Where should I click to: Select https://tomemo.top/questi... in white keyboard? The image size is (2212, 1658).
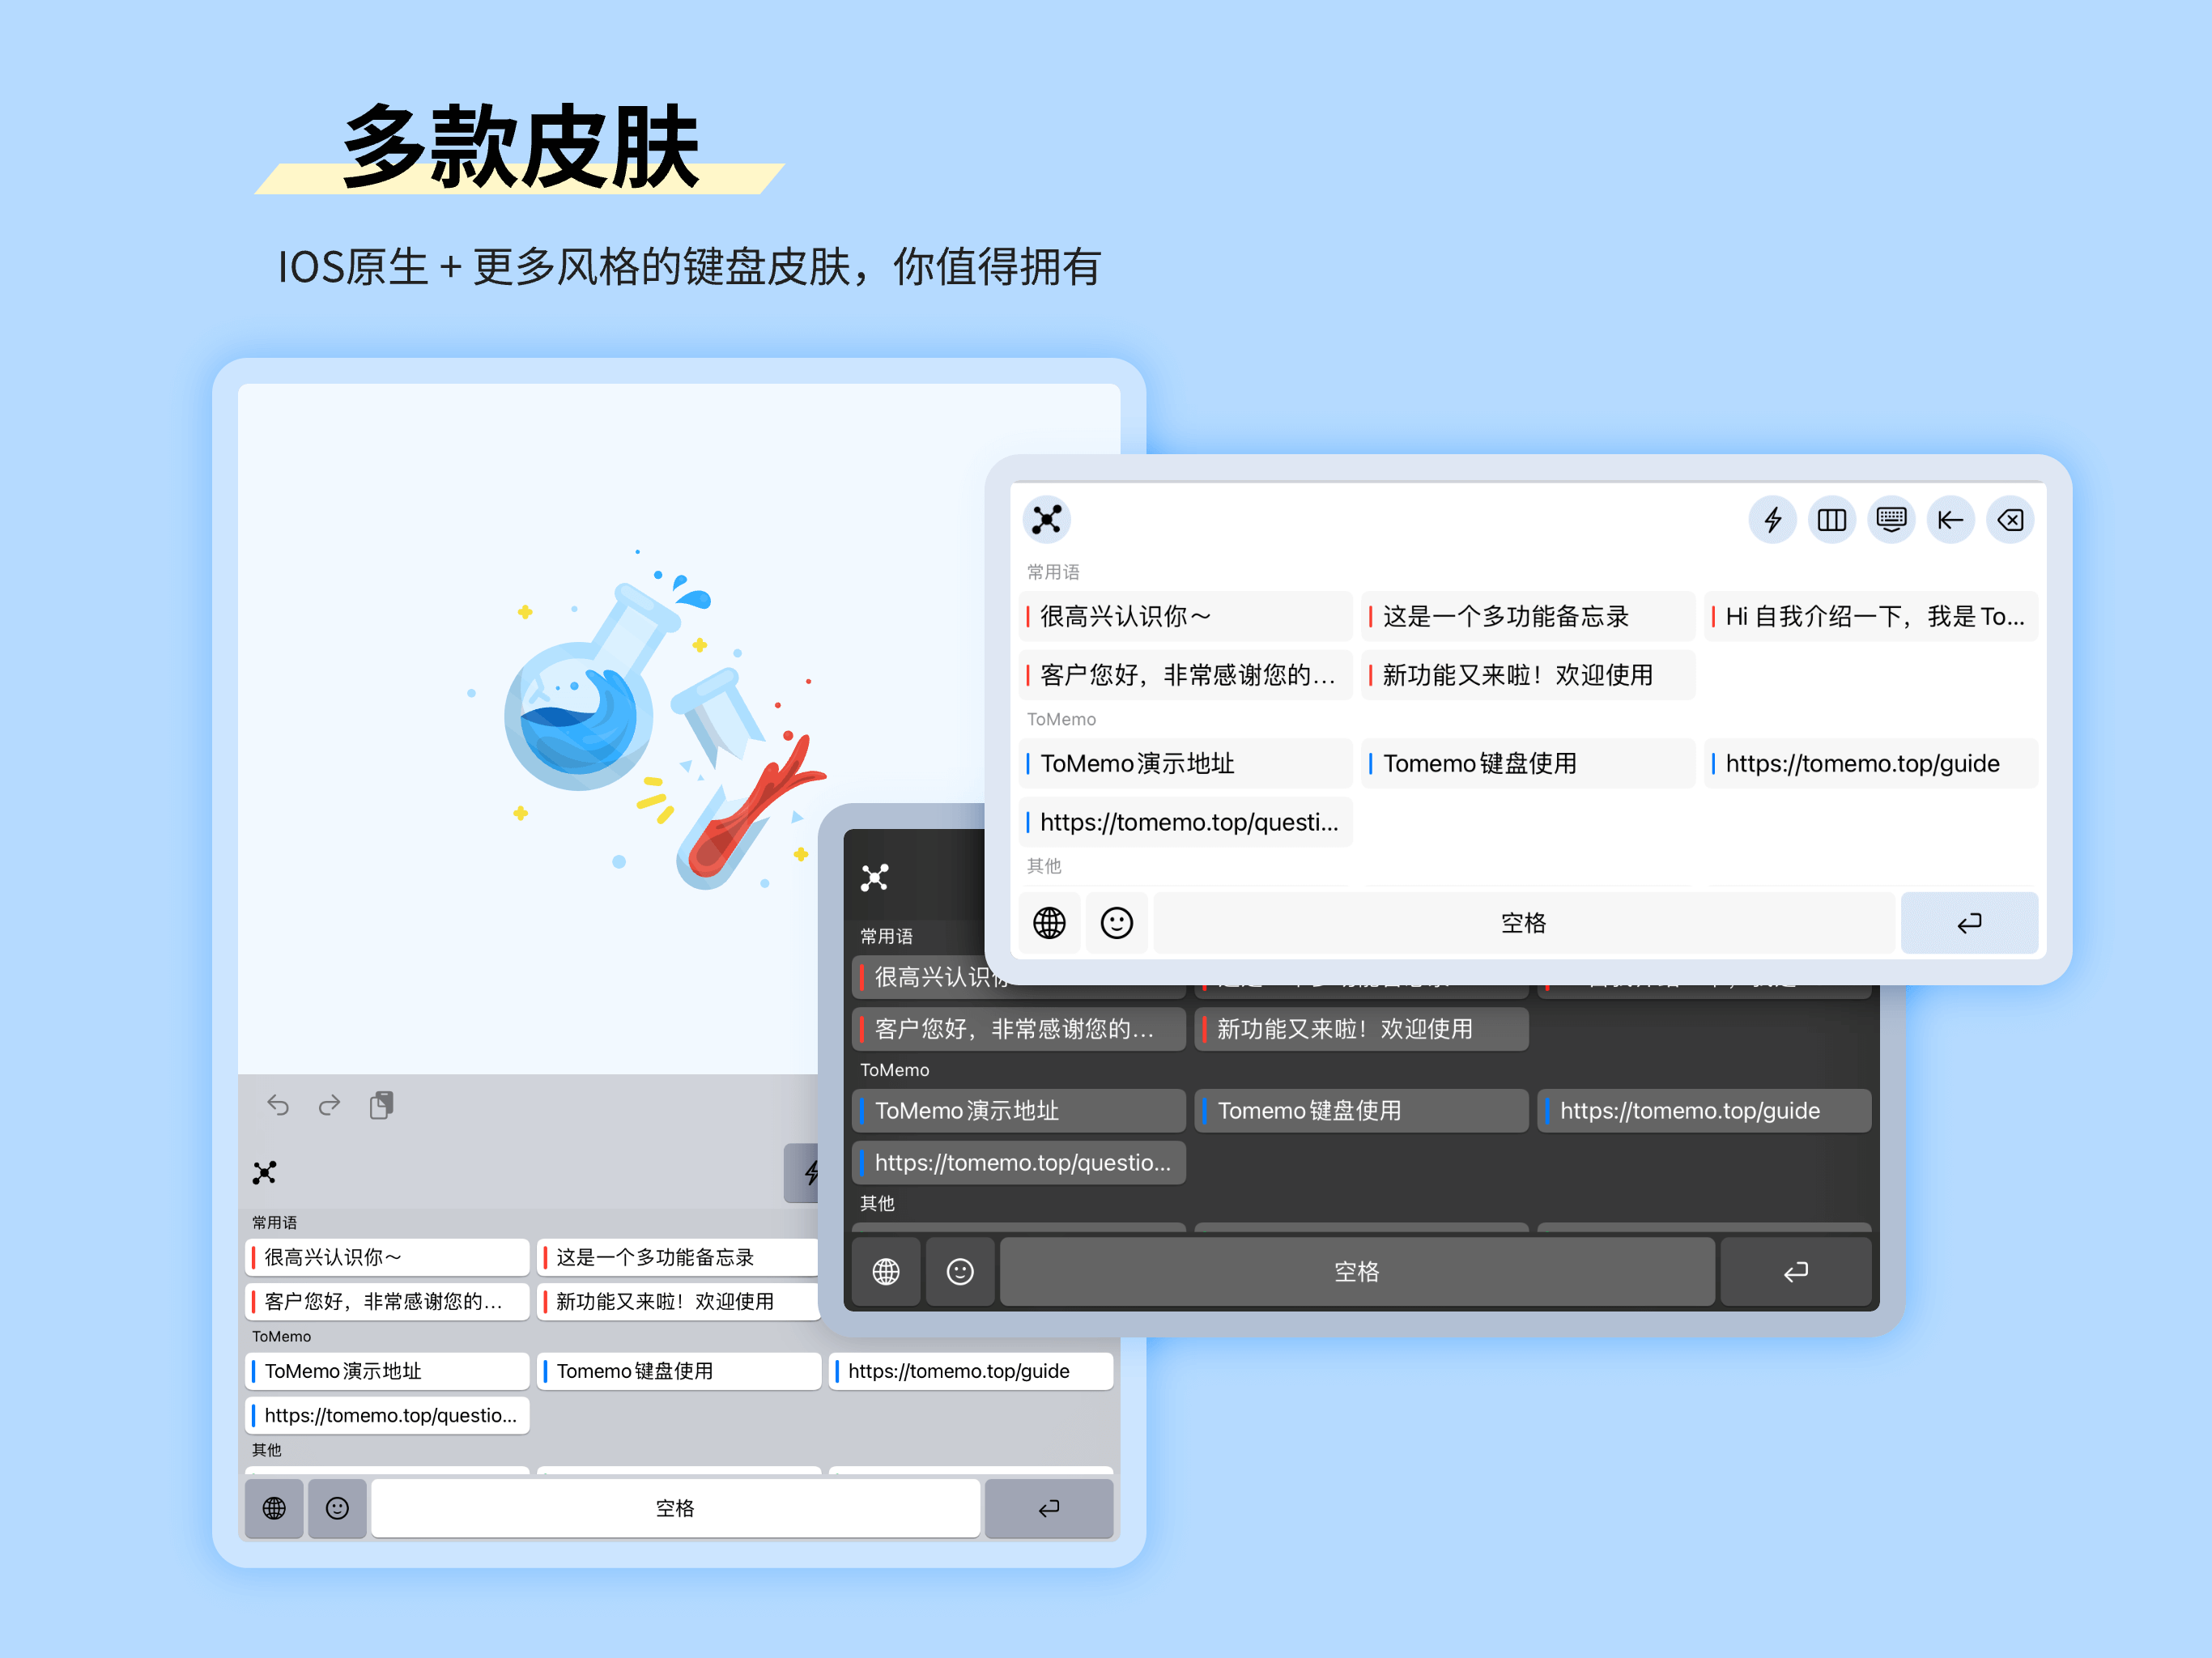pos(1186,822)
